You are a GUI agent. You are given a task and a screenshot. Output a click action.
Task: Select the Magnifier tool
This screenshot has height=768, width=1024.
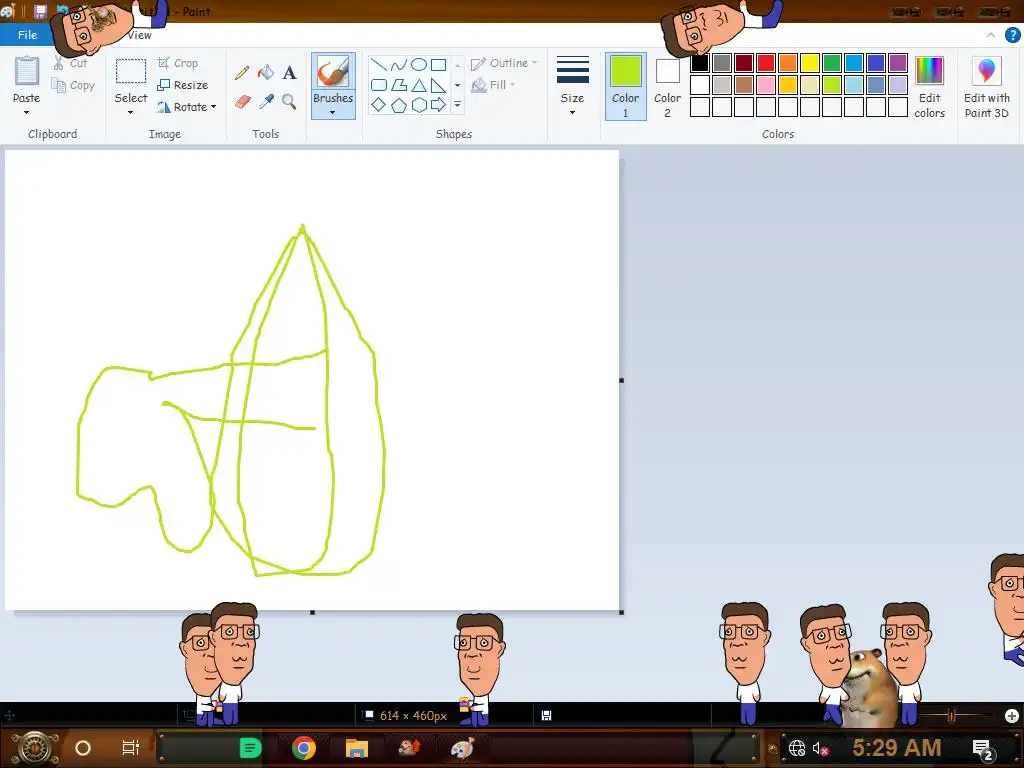click(x=289, y=102)
